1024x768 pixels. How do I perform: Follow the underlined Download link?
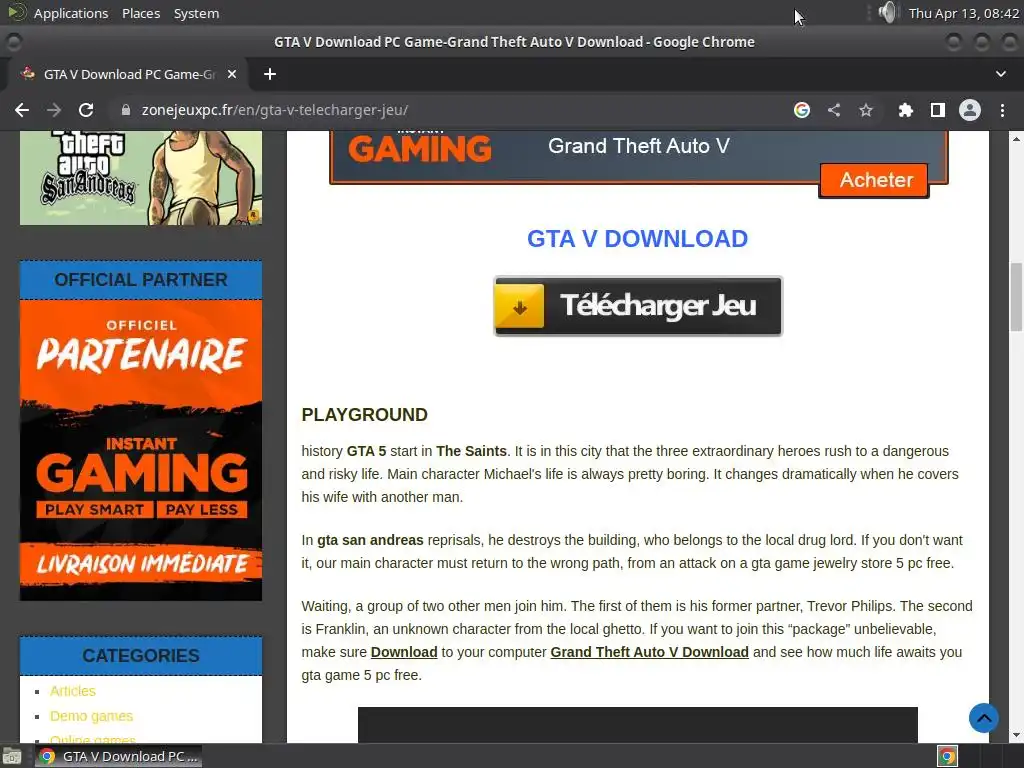[404, 652]
